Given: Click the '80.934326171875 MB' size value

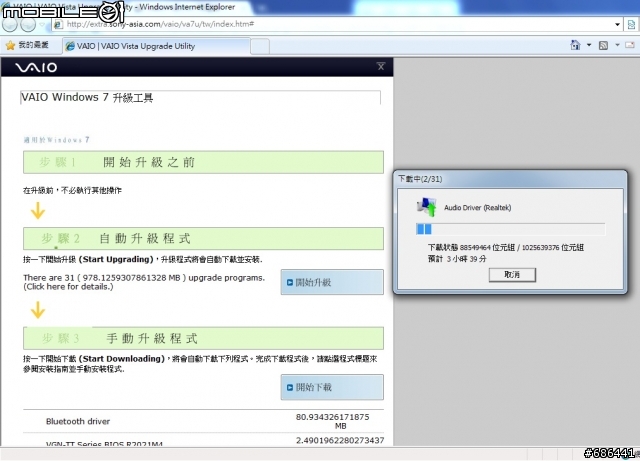Looking at the screenshot, I should (333, 421).
